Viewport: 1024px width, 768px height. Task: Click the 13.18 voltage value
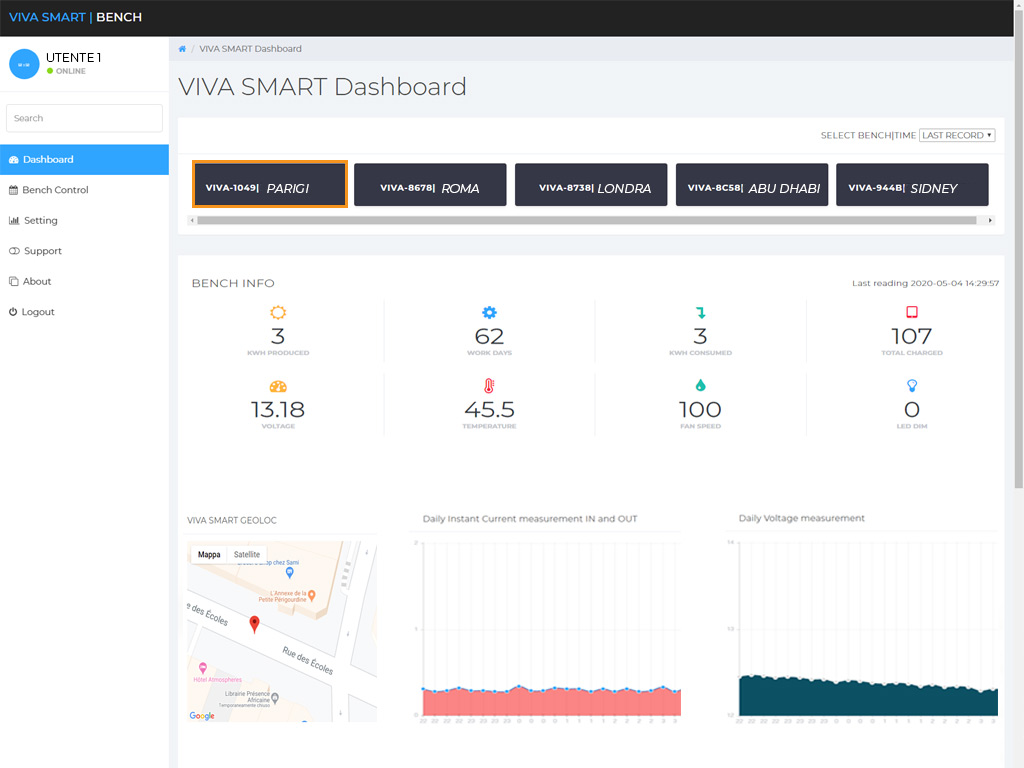pyautogui.click(x=278, y=409)
